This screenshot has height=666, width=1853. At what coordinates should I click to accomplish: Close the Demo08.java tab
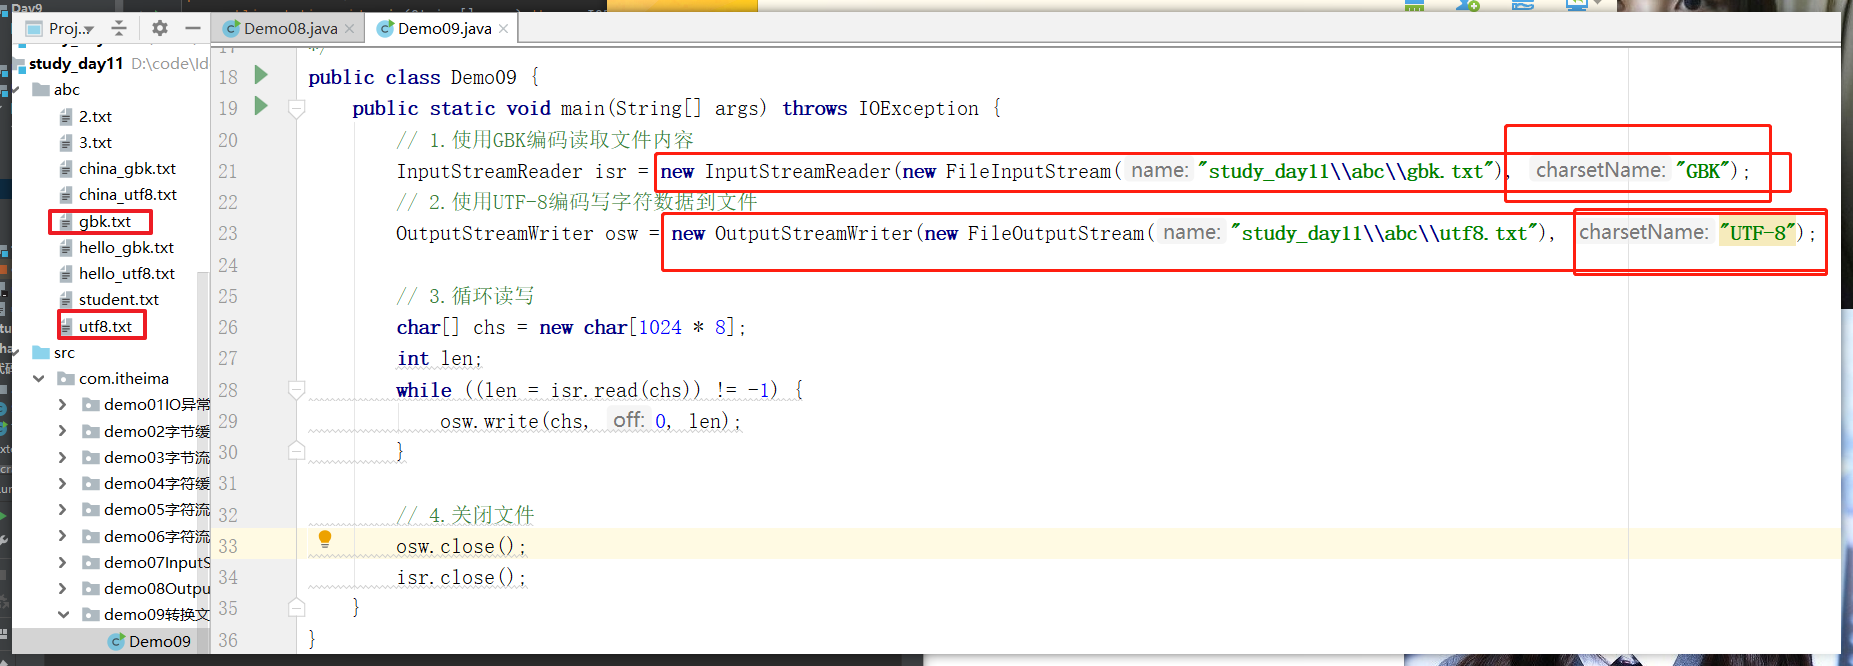[x=350, y=29]
